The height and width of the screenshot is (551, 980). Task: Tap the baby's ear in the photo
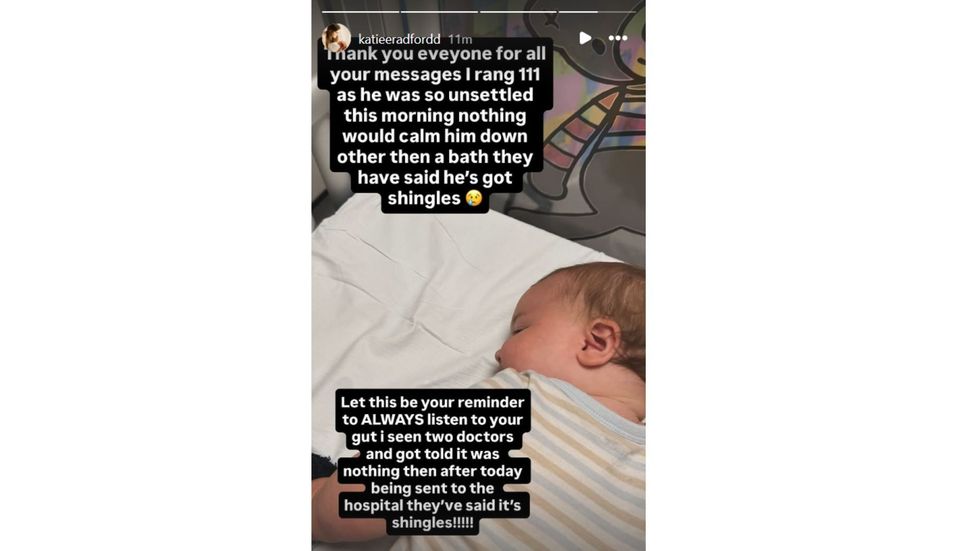[599, 342]
